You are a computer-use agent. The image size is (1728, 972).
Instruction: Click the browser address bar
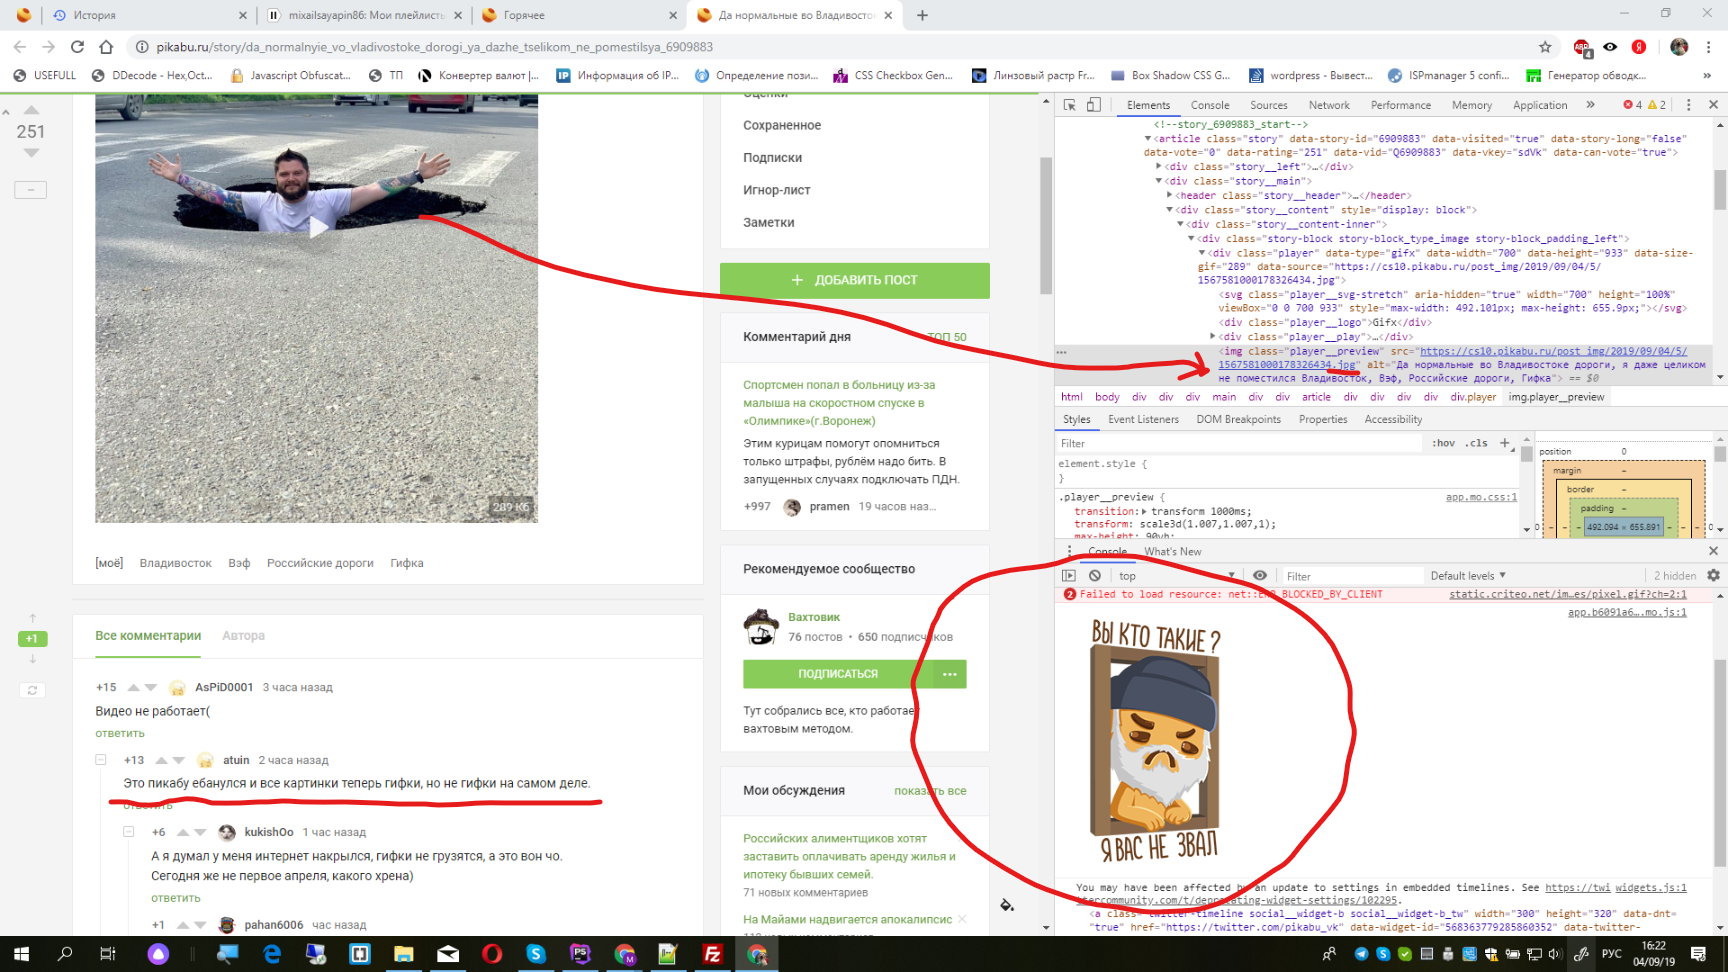(x=840, y=47)
